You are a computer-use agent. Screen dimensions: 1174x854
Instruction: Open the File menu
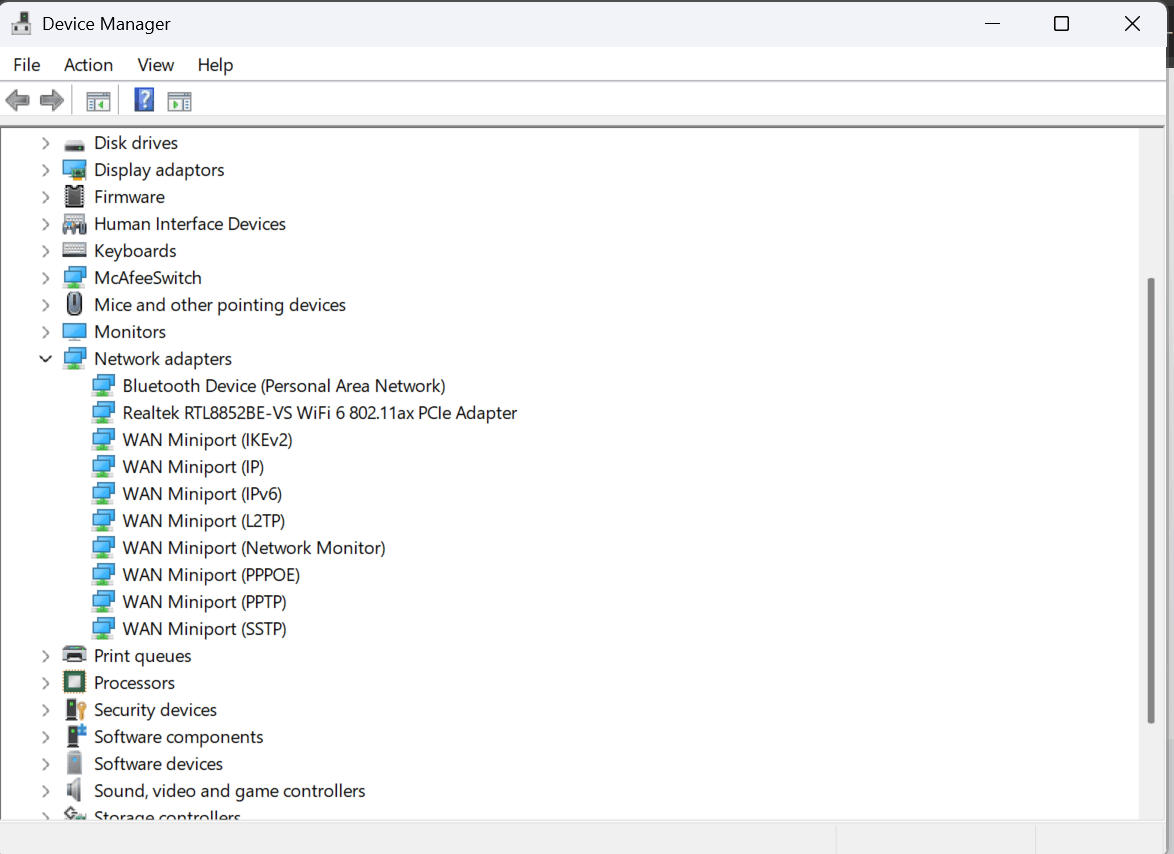(27, 65)
